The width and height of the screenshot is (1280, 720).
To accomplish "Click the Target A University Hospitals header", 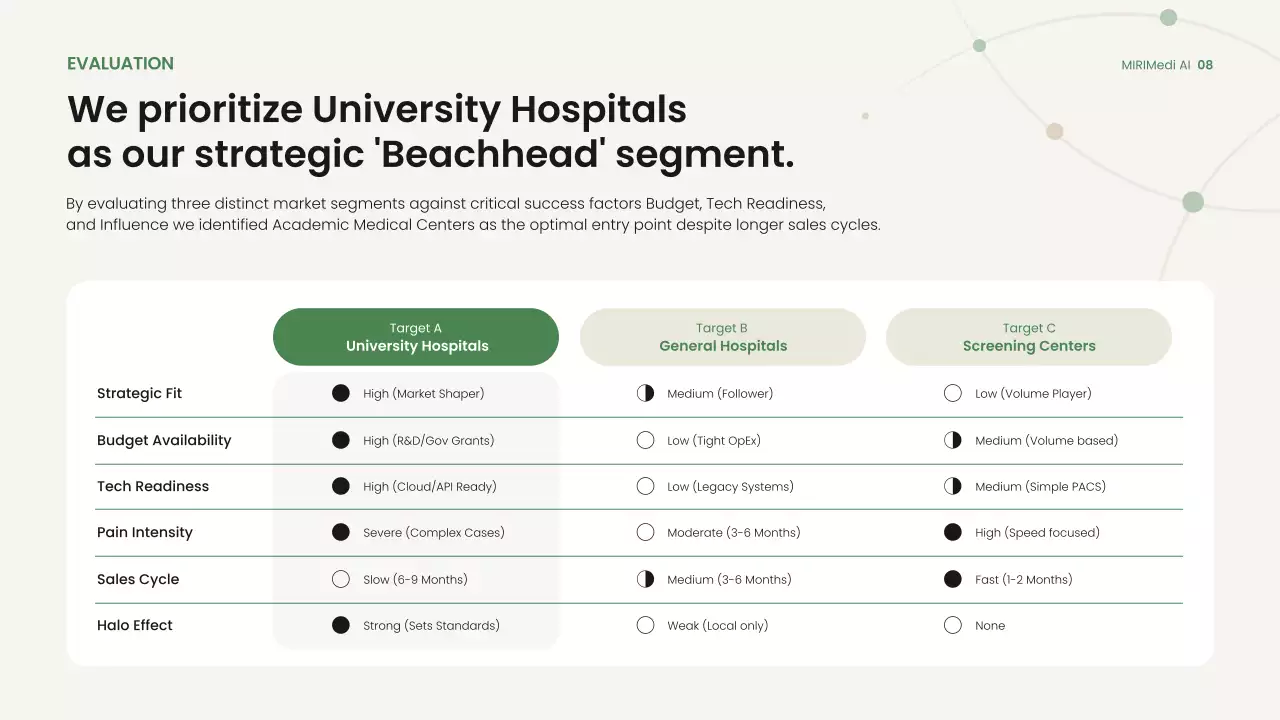I will [416, 337].
